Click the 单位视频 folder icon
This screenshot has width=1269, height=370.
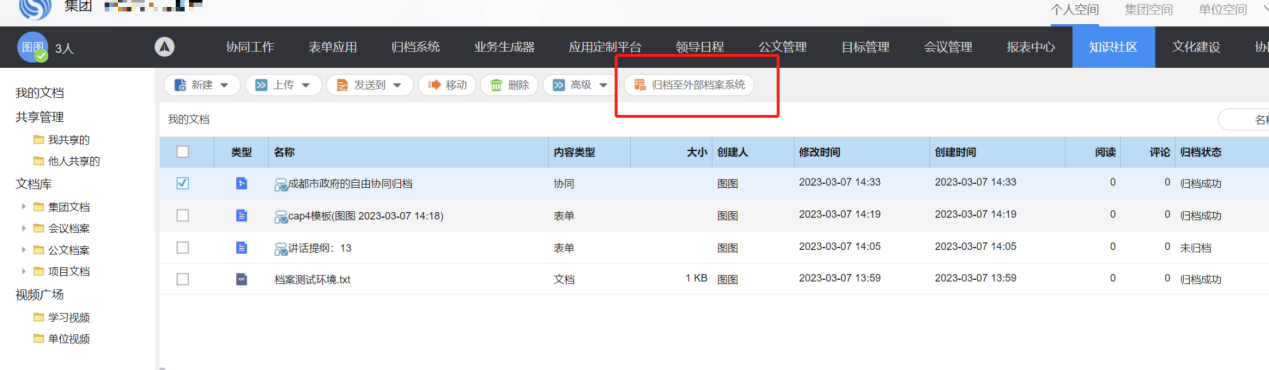pos(39,338)
